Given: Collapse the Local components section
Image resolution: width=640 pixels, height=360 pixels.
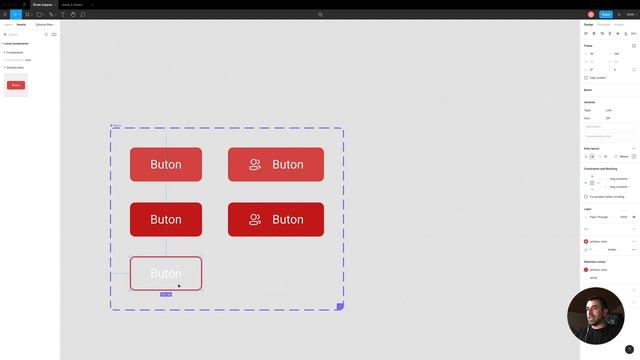Looking at the screenshot, I should 16,44.
